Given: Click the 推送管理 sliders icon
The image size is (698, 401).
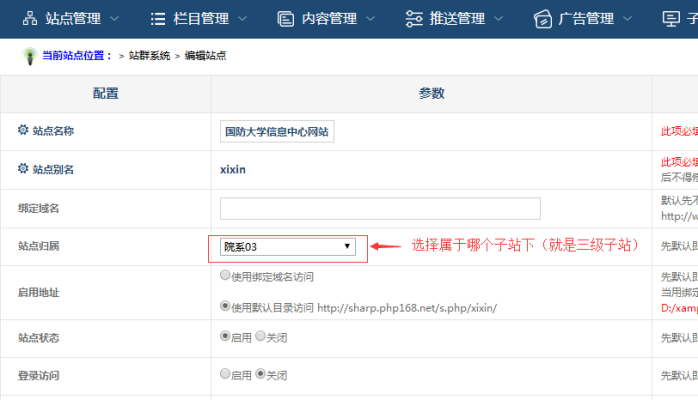Looking at the screenshot, I should click(x=413, y=18).
